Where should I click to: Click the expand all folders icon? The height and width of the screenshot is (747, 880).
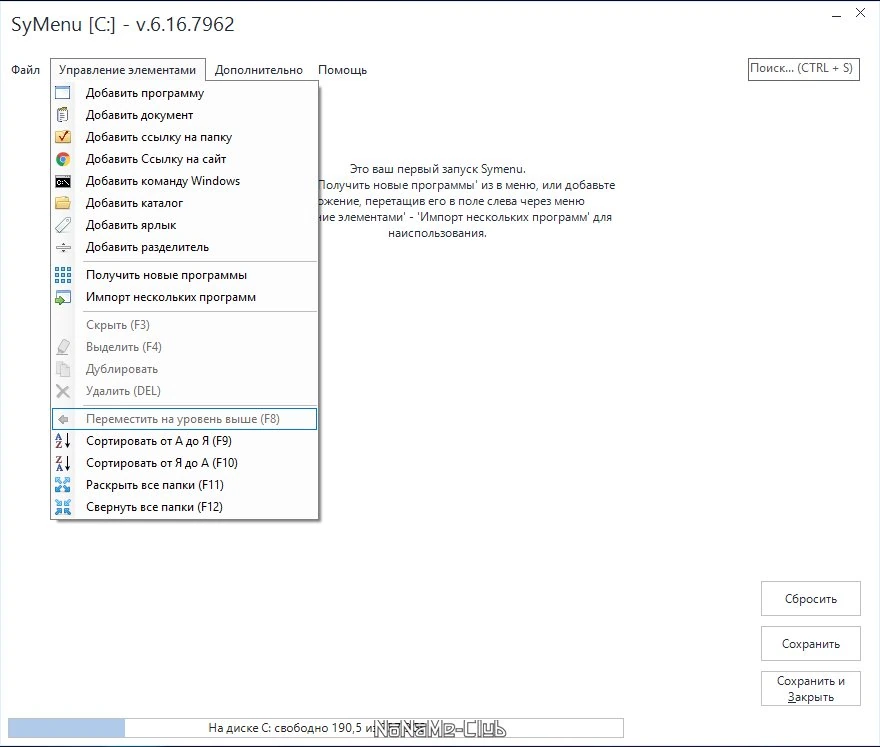[63, 485]
